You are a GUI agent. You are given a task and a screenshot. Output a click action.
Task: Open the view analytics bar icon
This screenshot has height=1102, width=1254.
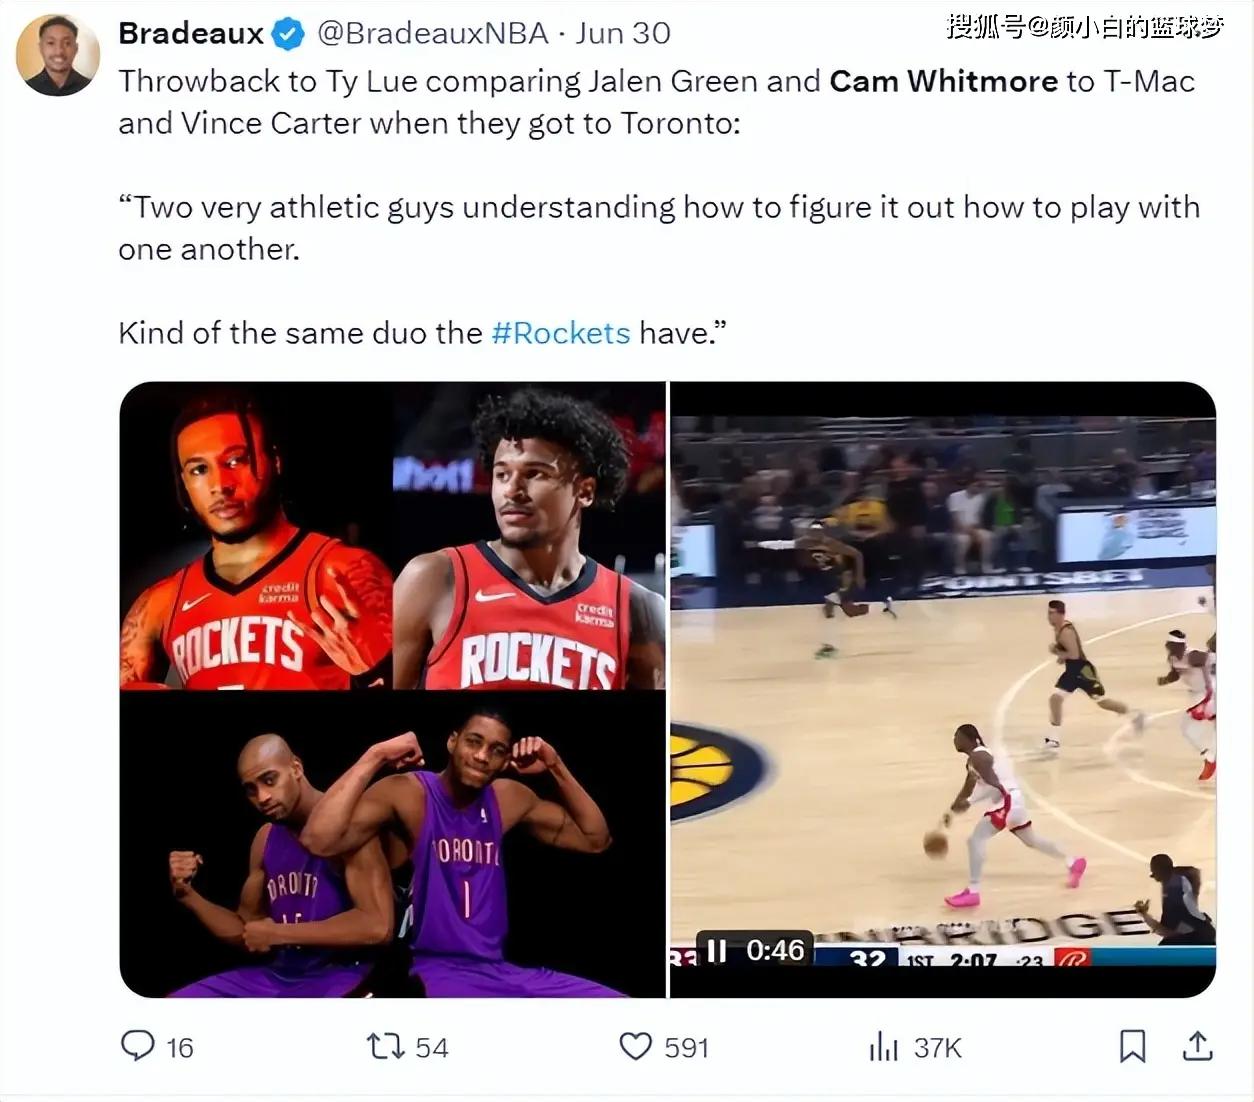(x=884, y=1047)
